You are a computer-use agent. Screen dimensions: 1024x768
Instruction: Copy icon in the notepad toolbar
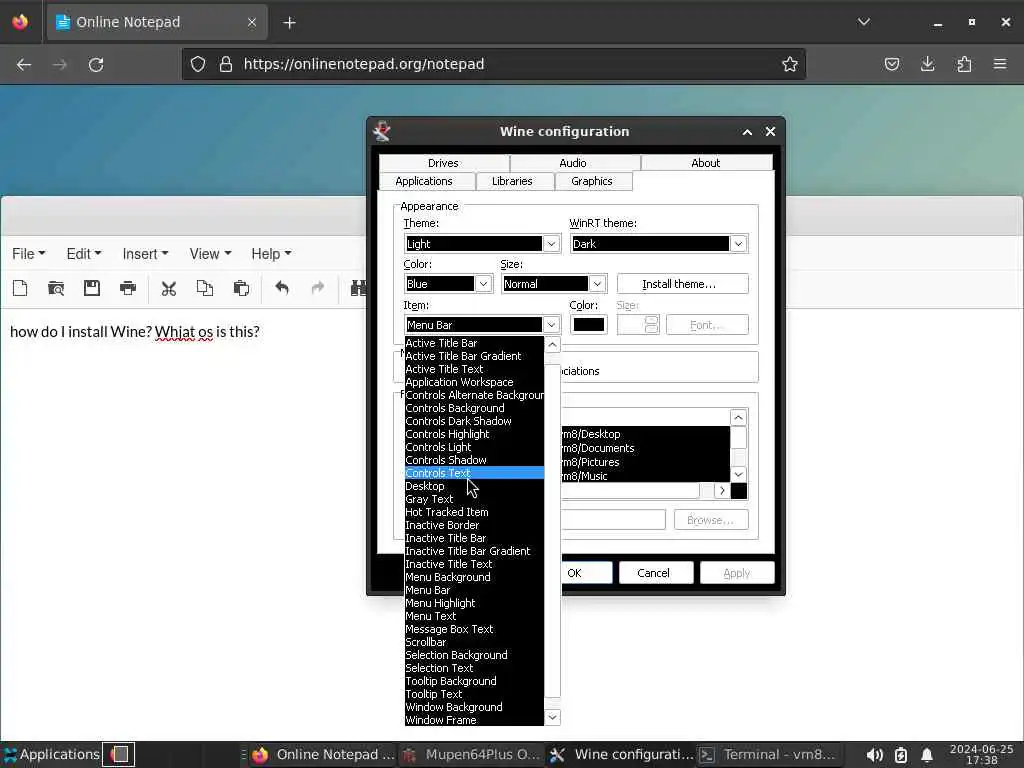click(205, 288)
